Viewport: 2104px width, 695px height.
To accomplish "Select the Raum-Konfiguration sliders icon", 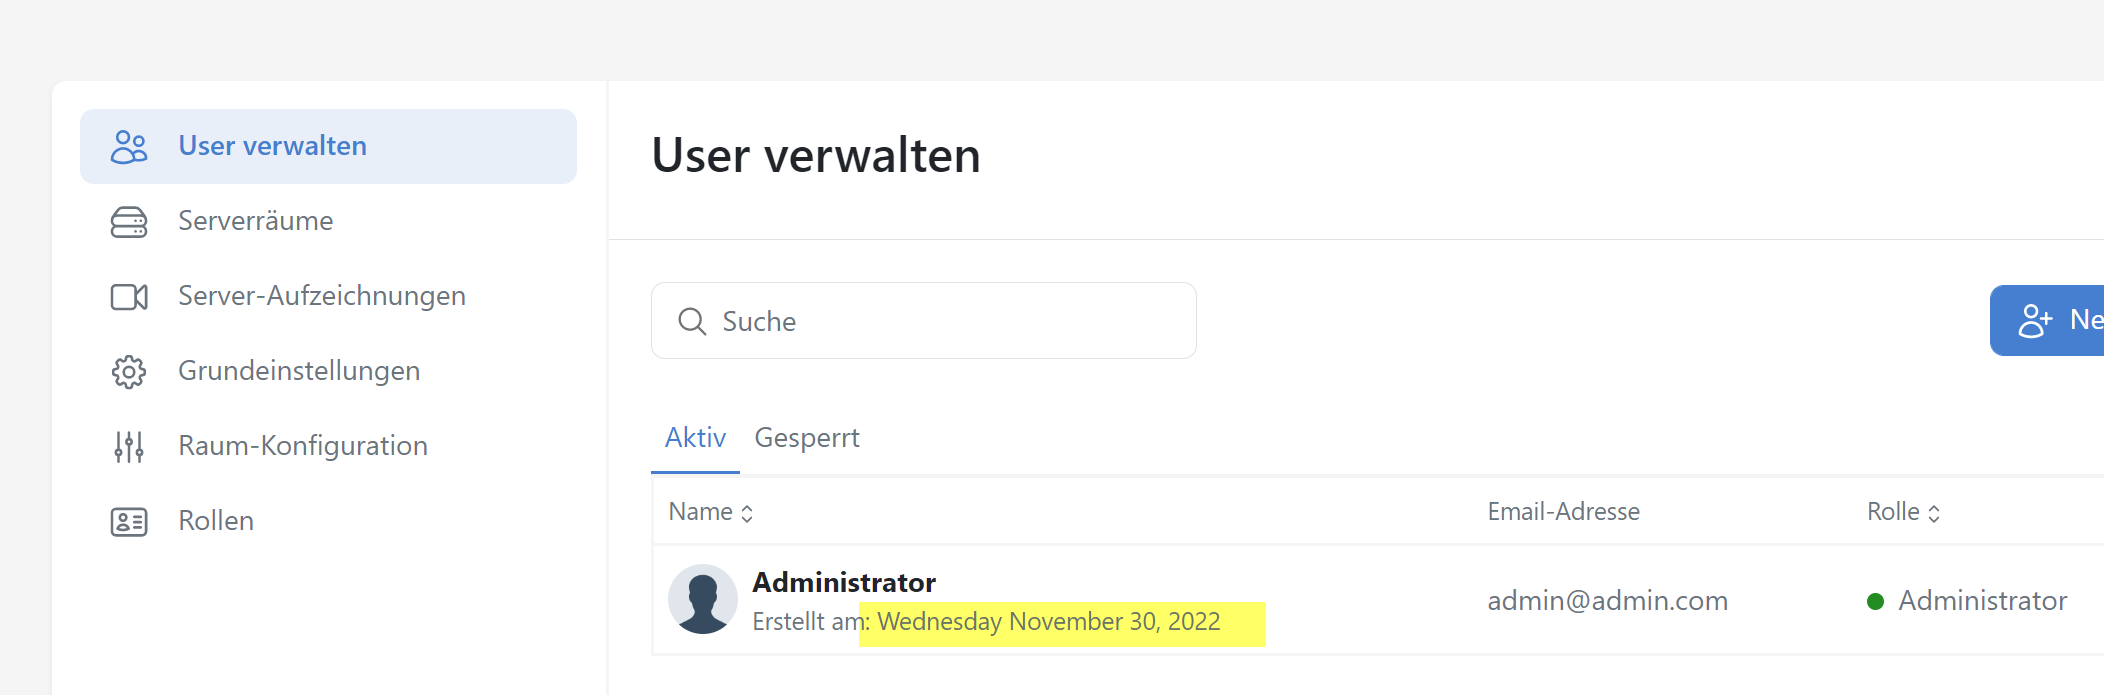I will pyautogui.click(x=127, y=446).
